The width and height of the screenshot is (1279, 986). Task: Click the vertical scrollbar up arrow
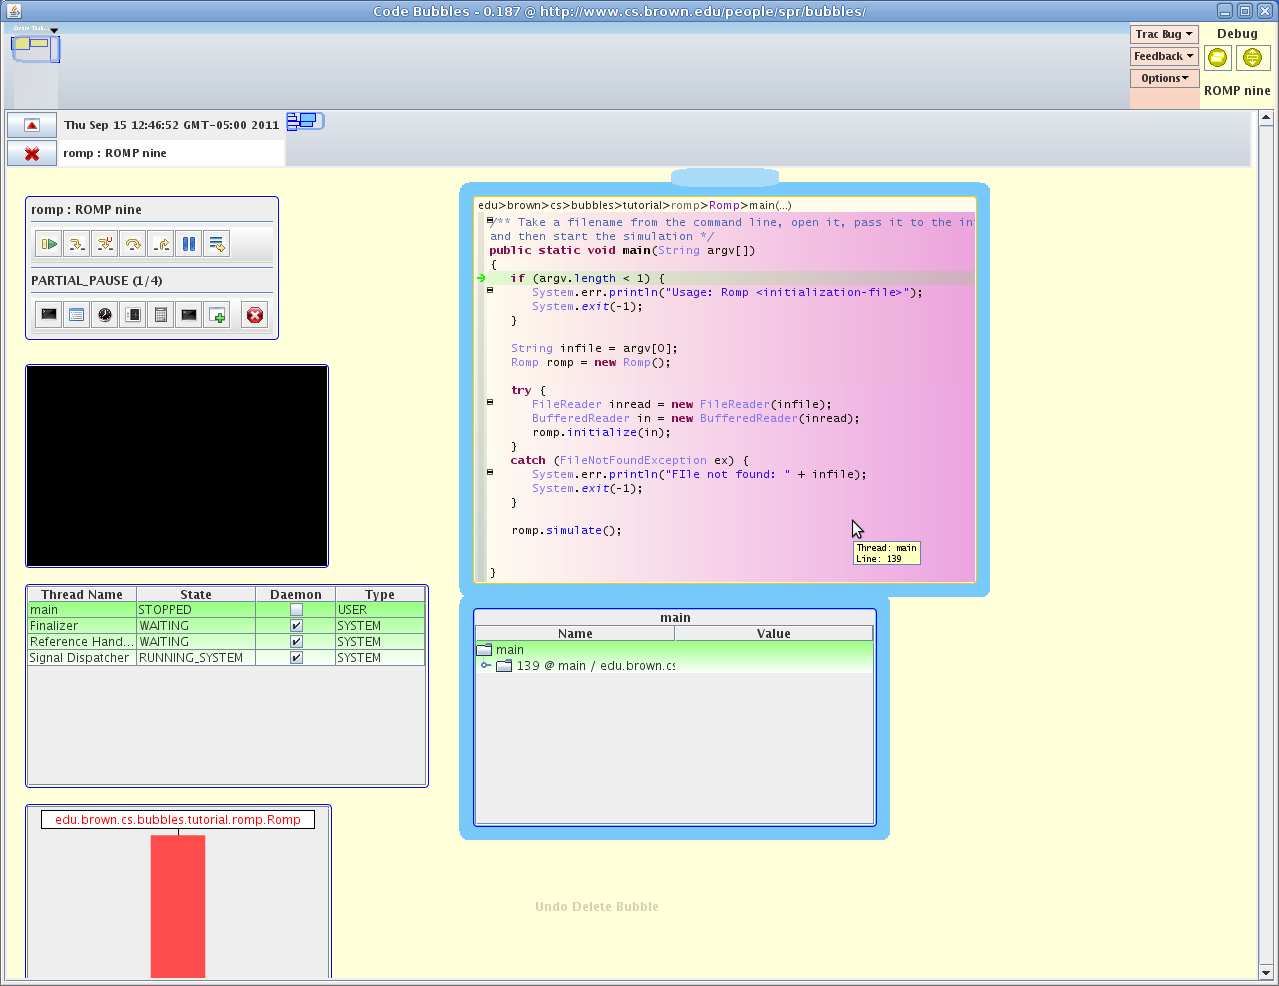(x=1266, y=118)
